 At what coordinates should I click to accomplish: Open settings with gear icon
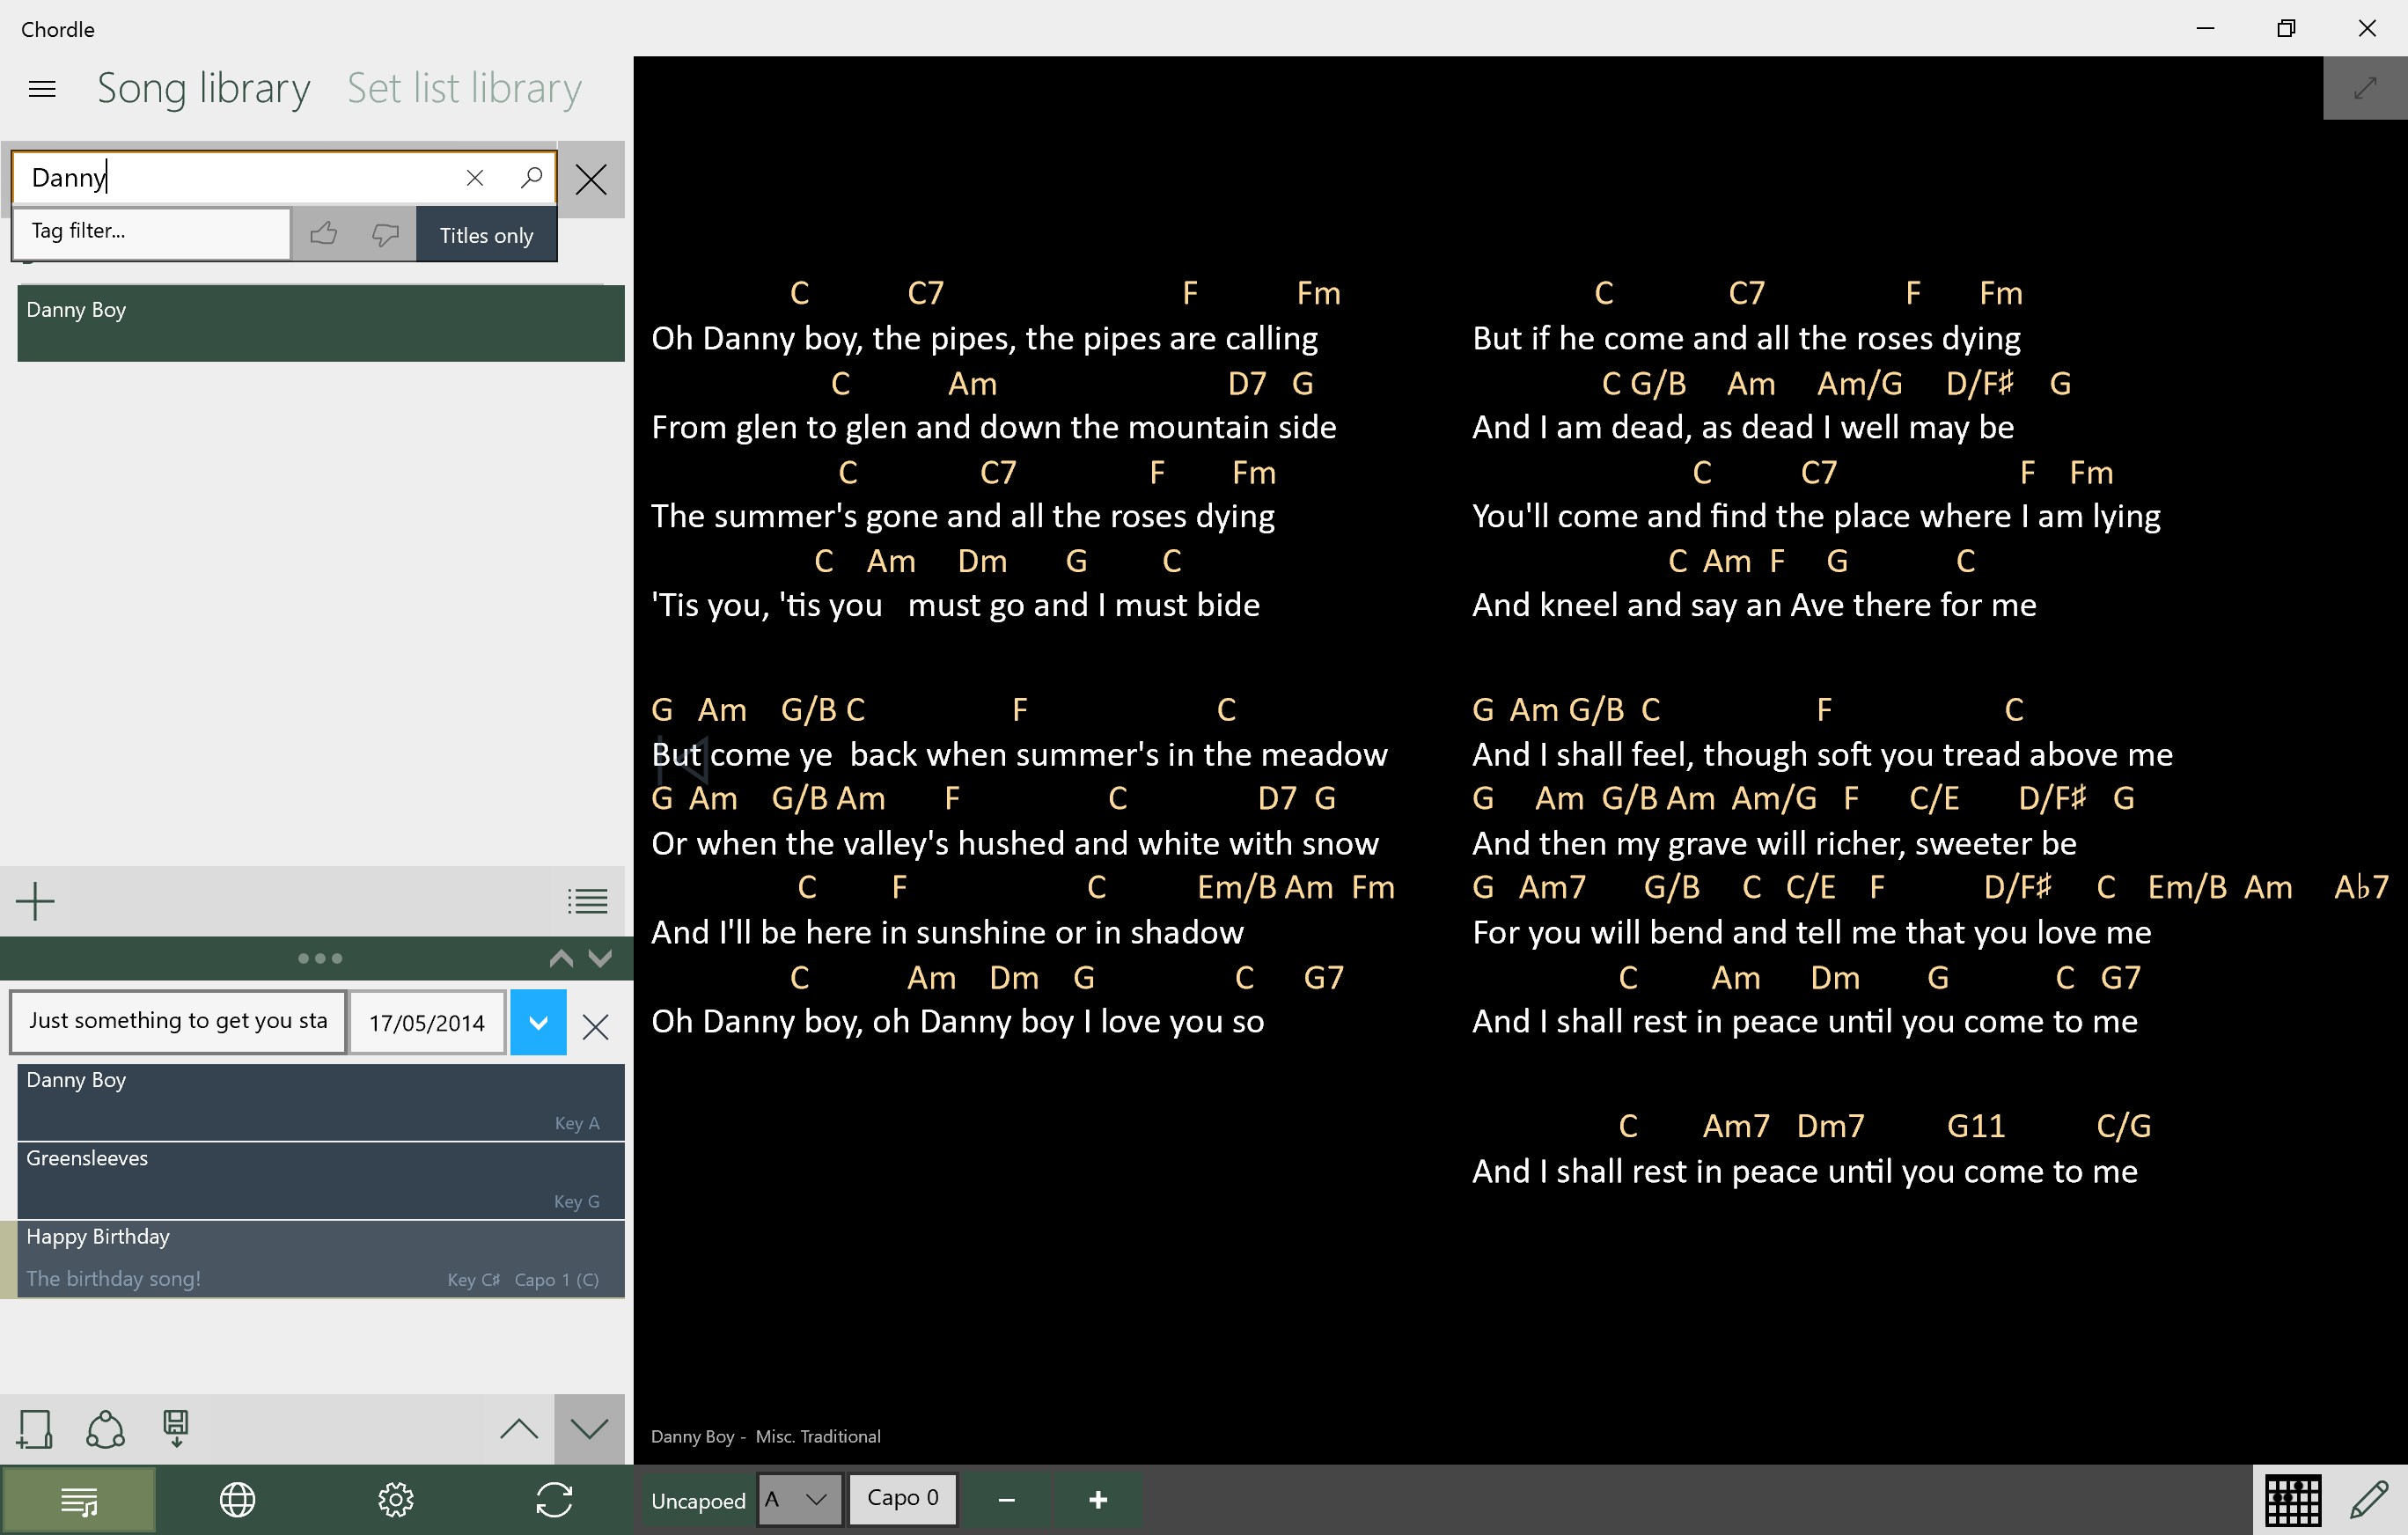tap(395, 1500)
